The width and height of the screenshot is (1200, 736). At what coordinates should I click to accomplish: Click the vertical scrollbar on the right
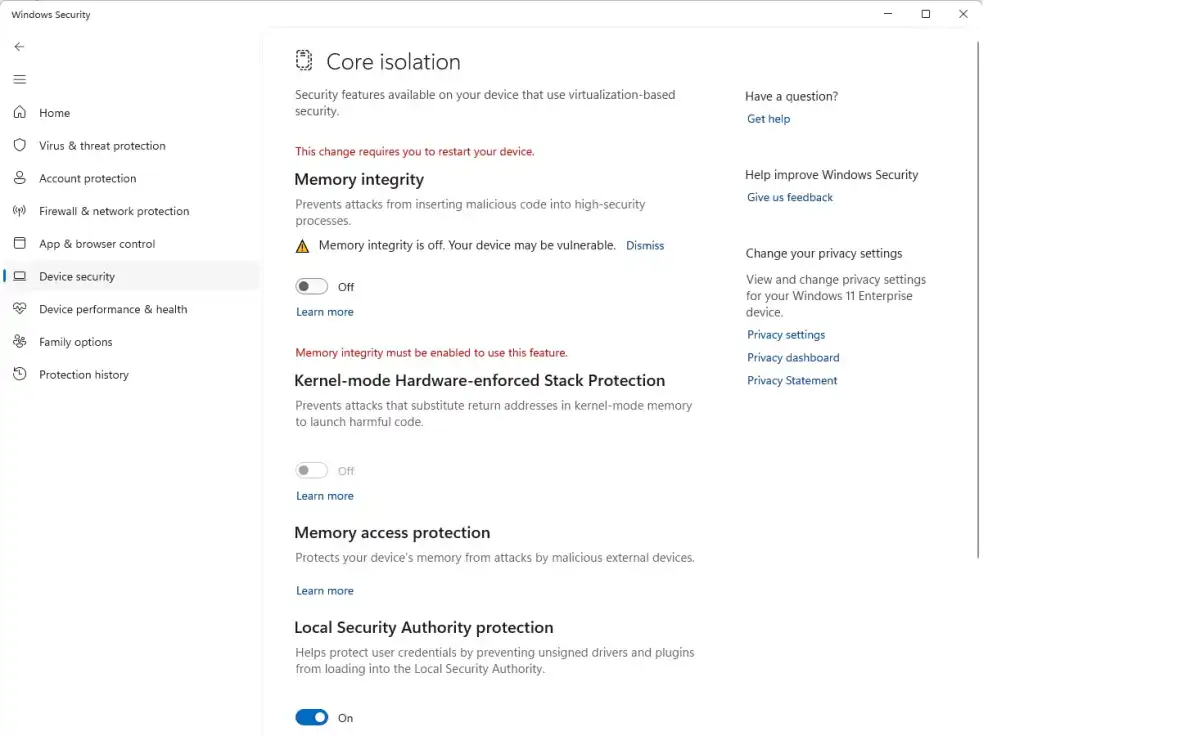977,300
